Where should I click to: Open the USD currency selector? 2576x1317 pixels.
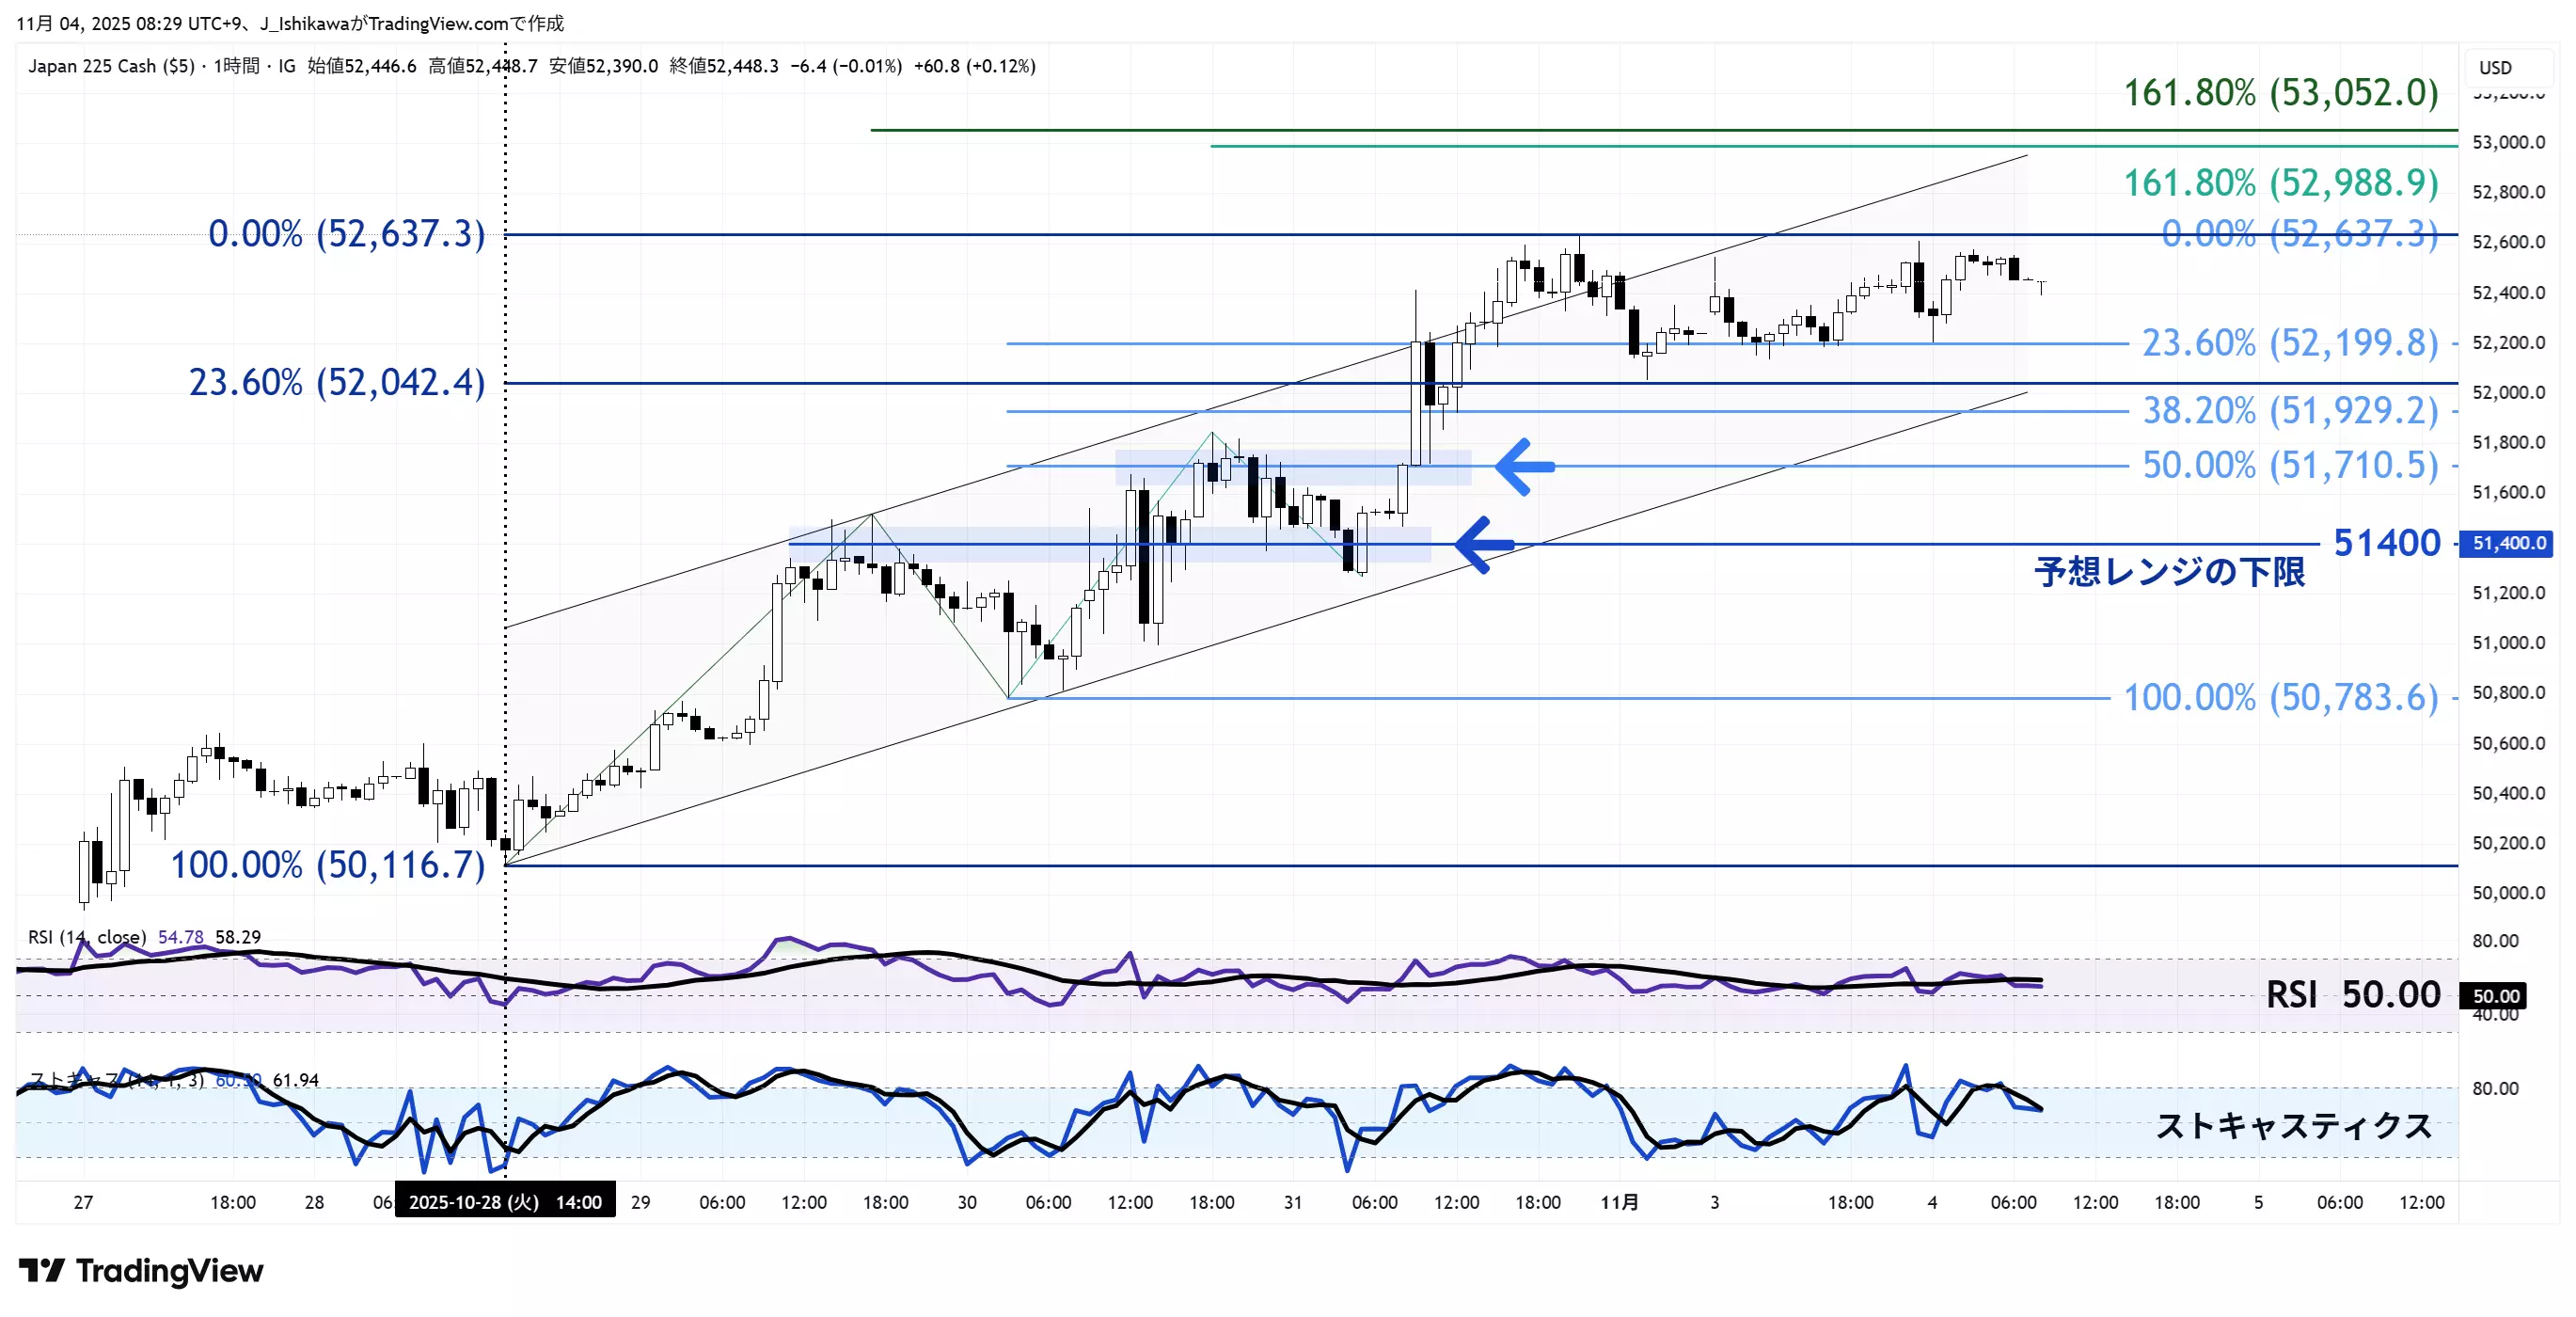[2507, 67]
